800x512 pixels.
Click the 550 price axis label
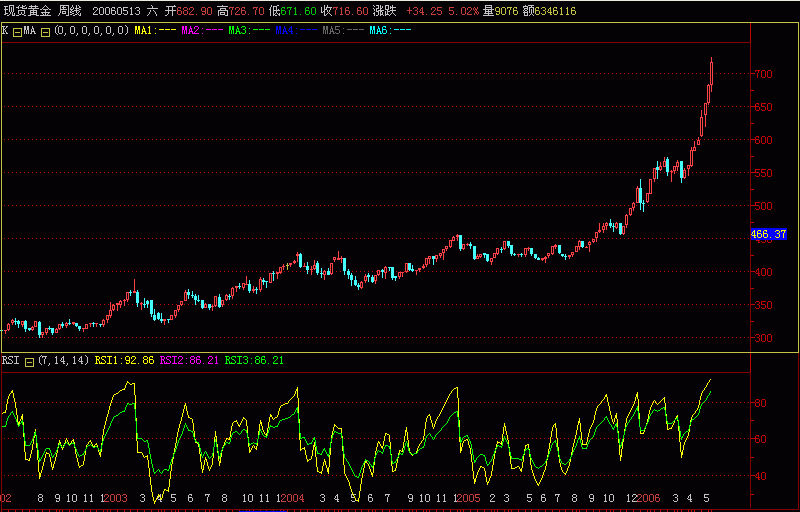click(765, 173)
